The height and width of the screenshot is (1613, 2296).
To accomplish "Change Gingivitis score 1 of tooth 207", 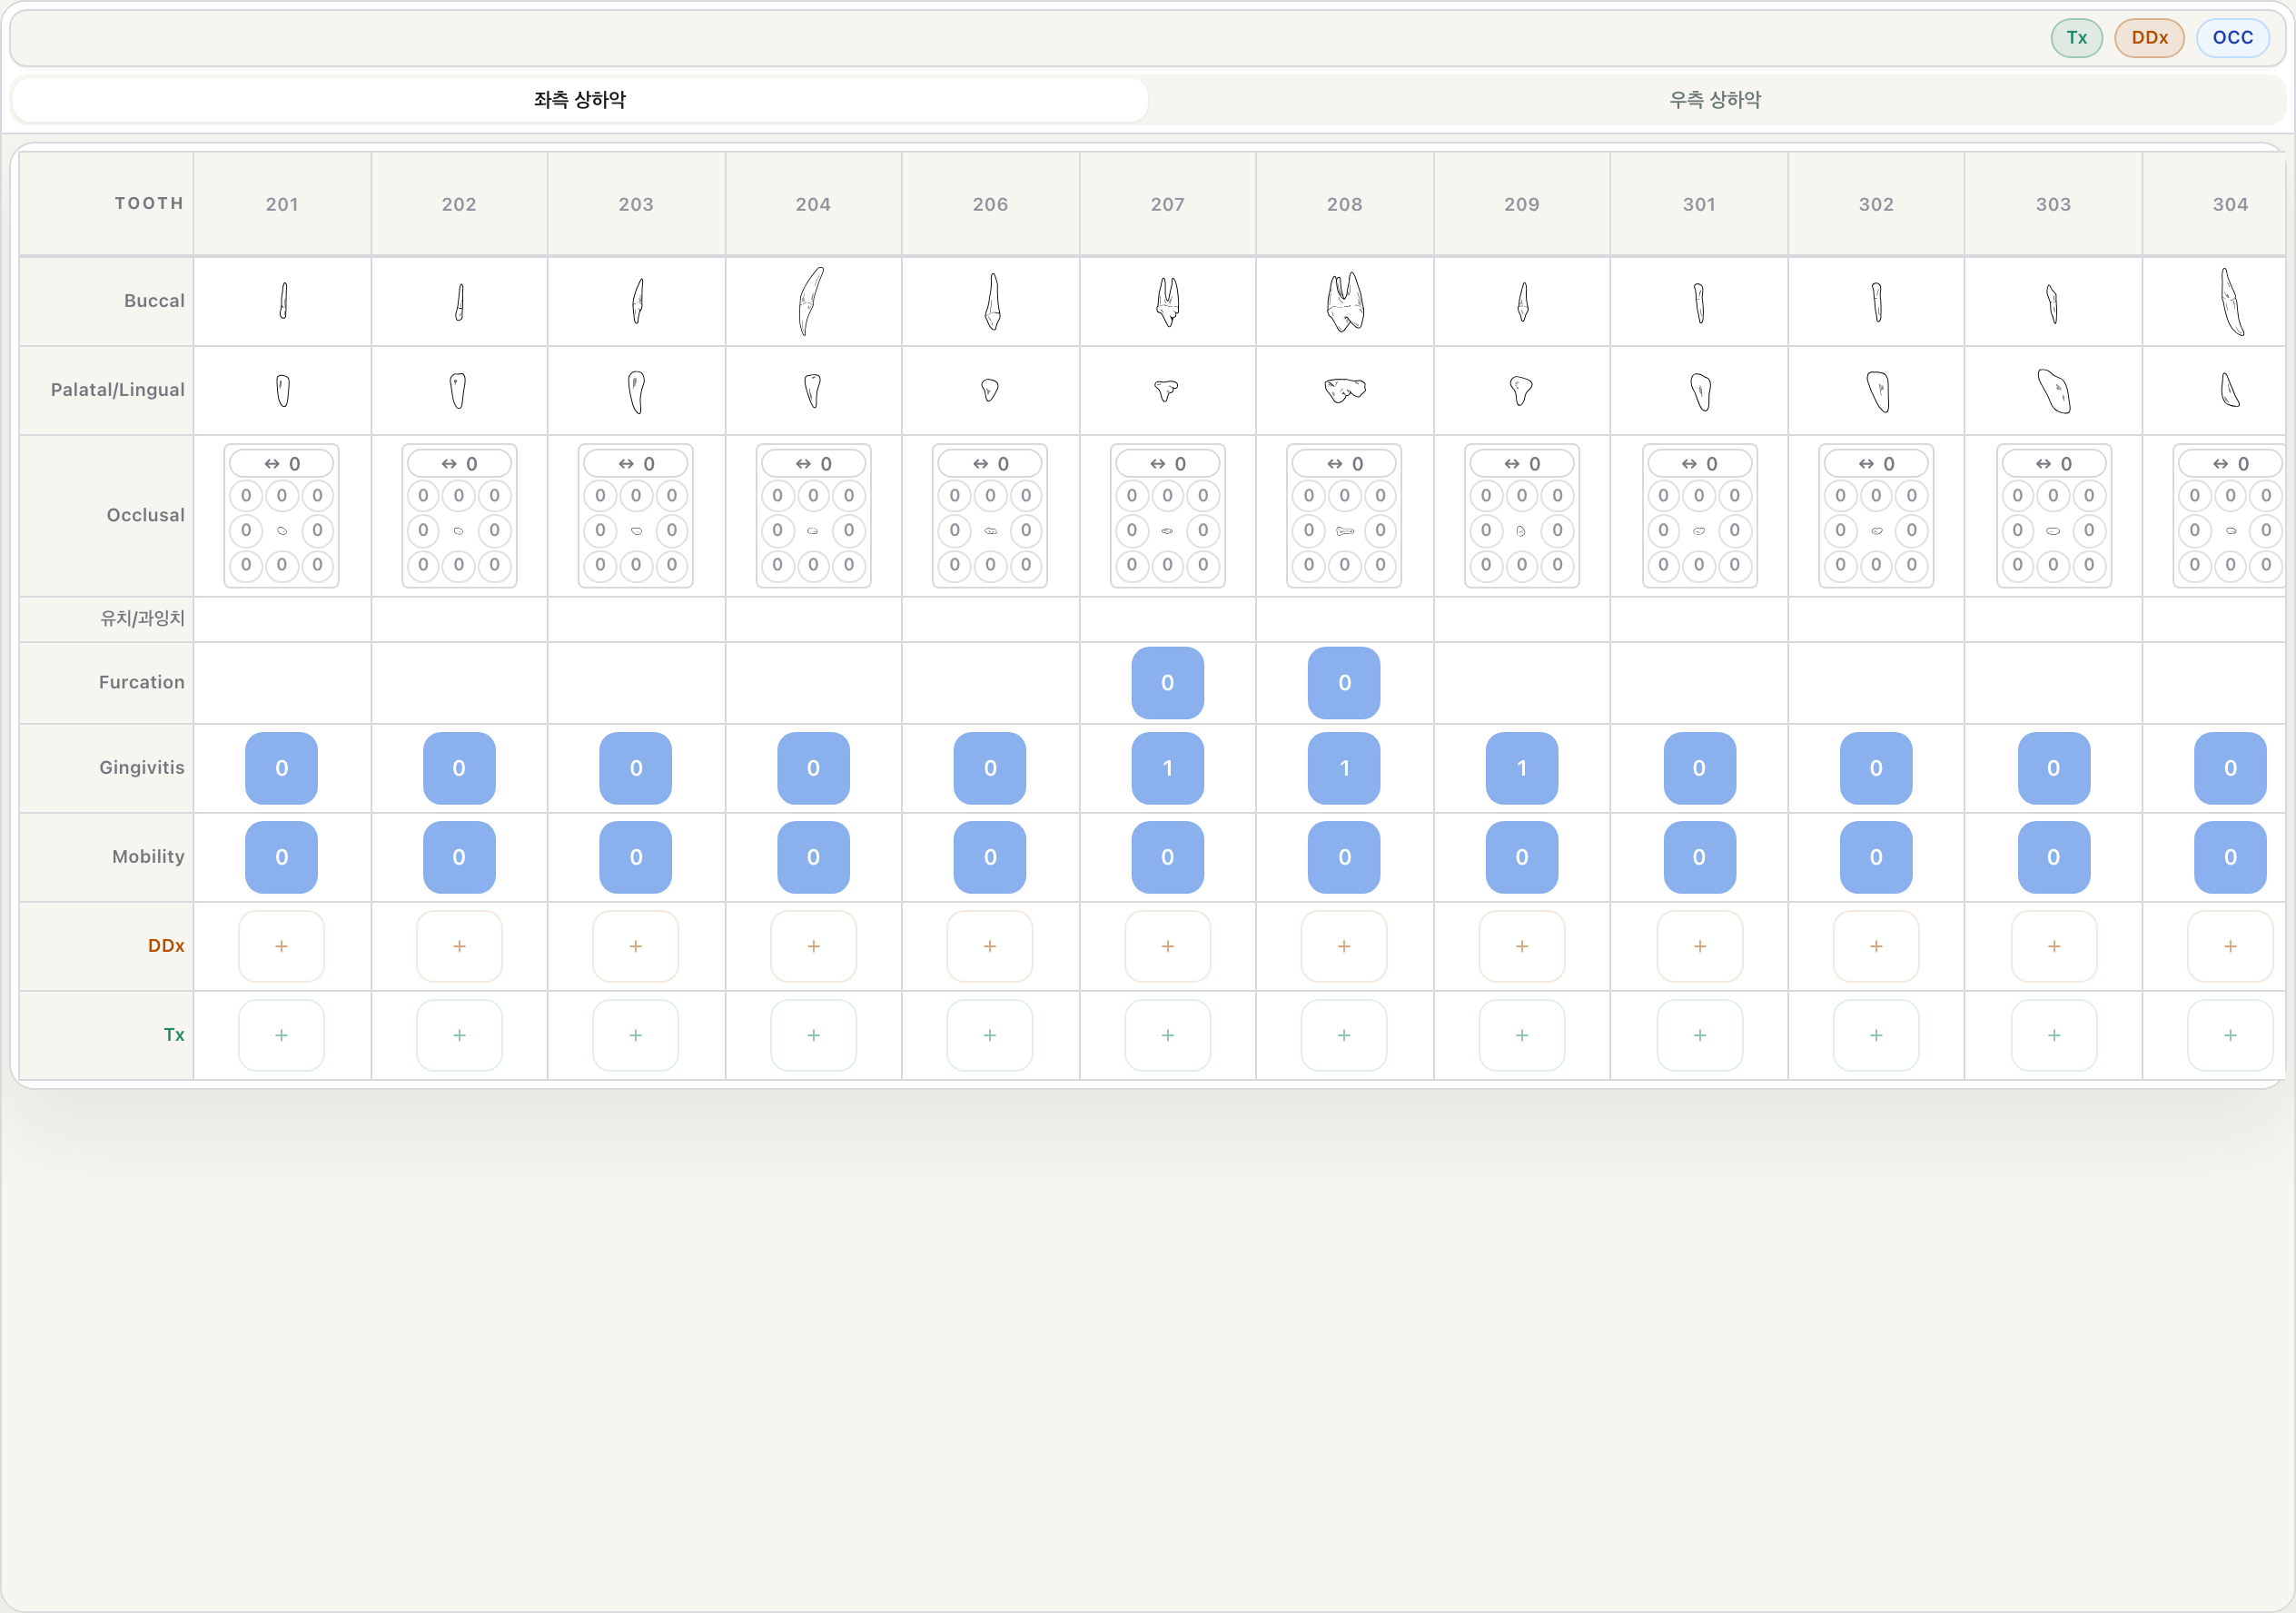I will point(1167,768).
